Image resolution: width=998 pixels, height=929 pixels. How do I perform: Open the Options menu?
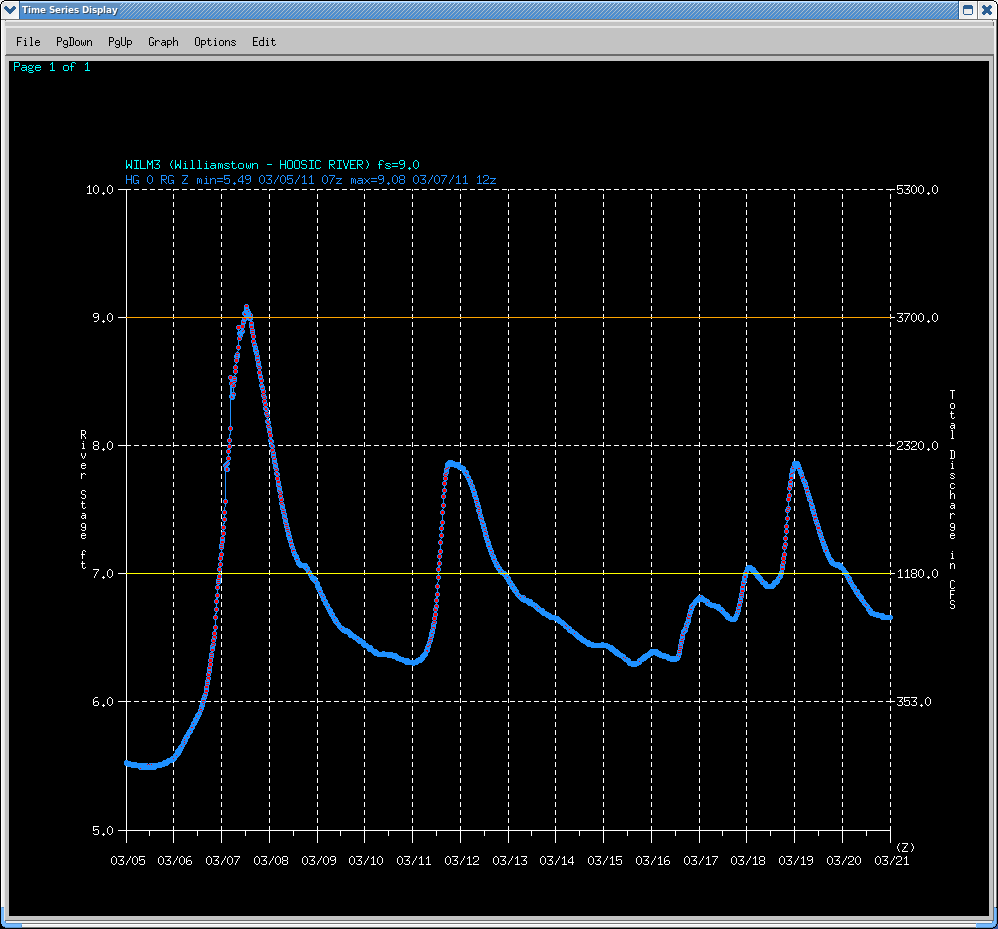215,42
